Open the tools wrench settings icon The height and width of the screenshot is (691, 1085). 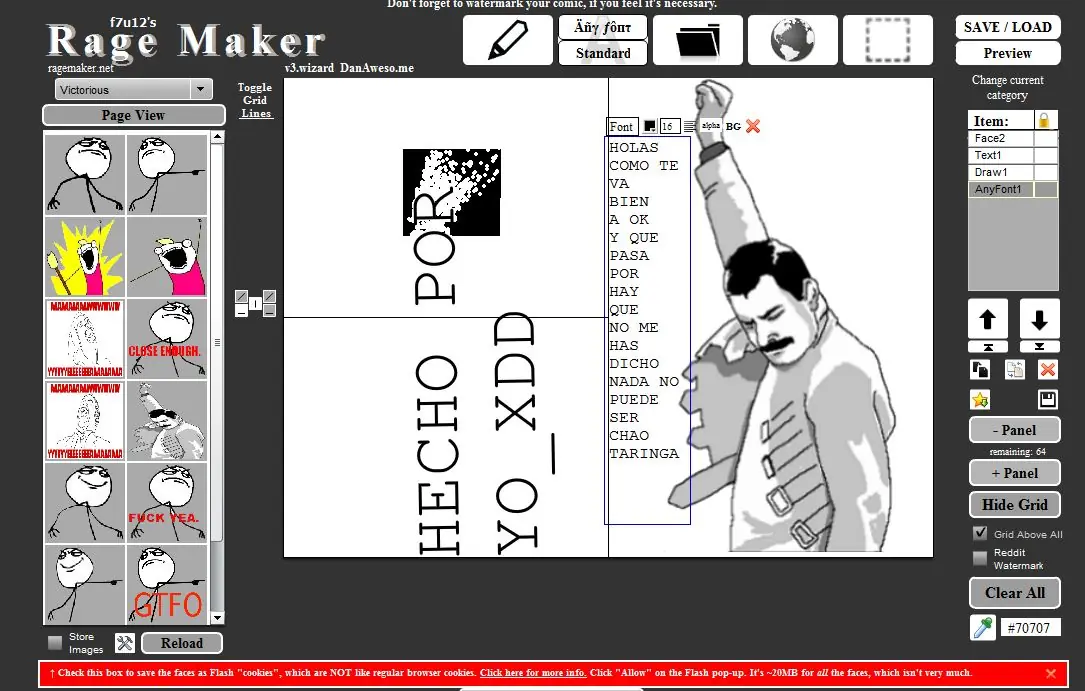125,643
